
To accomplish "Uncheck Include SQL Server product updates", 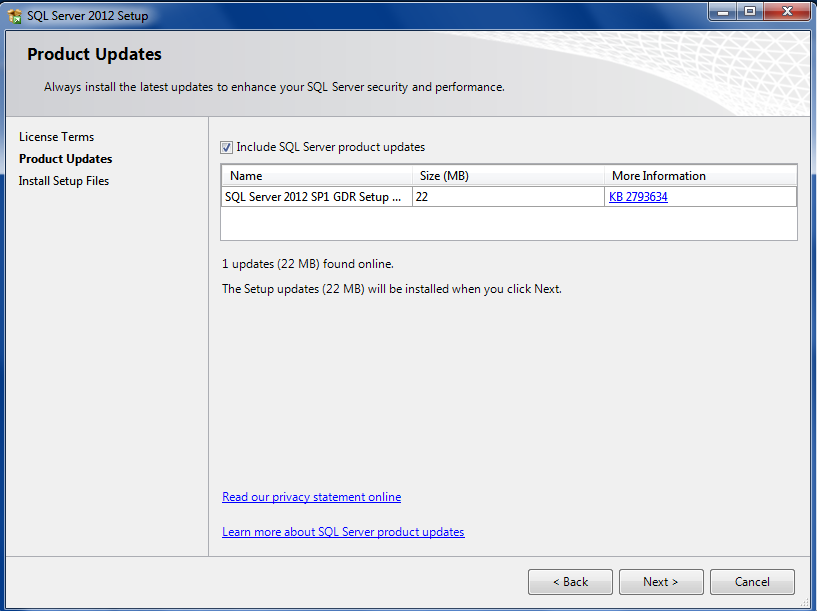I will [226, 147].
